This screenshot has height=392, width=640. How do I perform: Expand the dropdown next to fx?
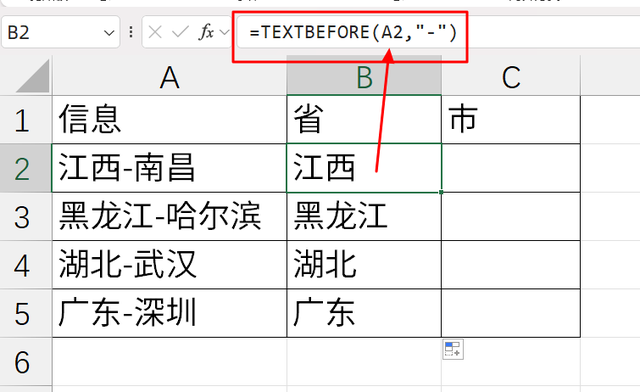click(x=224, y=32)
